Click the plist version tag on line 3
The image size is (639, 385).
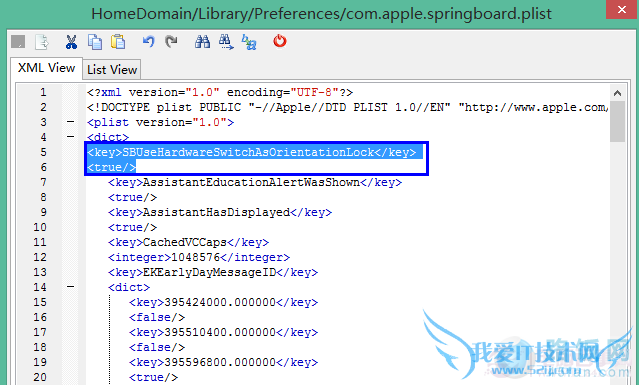[x=161, y=123]
